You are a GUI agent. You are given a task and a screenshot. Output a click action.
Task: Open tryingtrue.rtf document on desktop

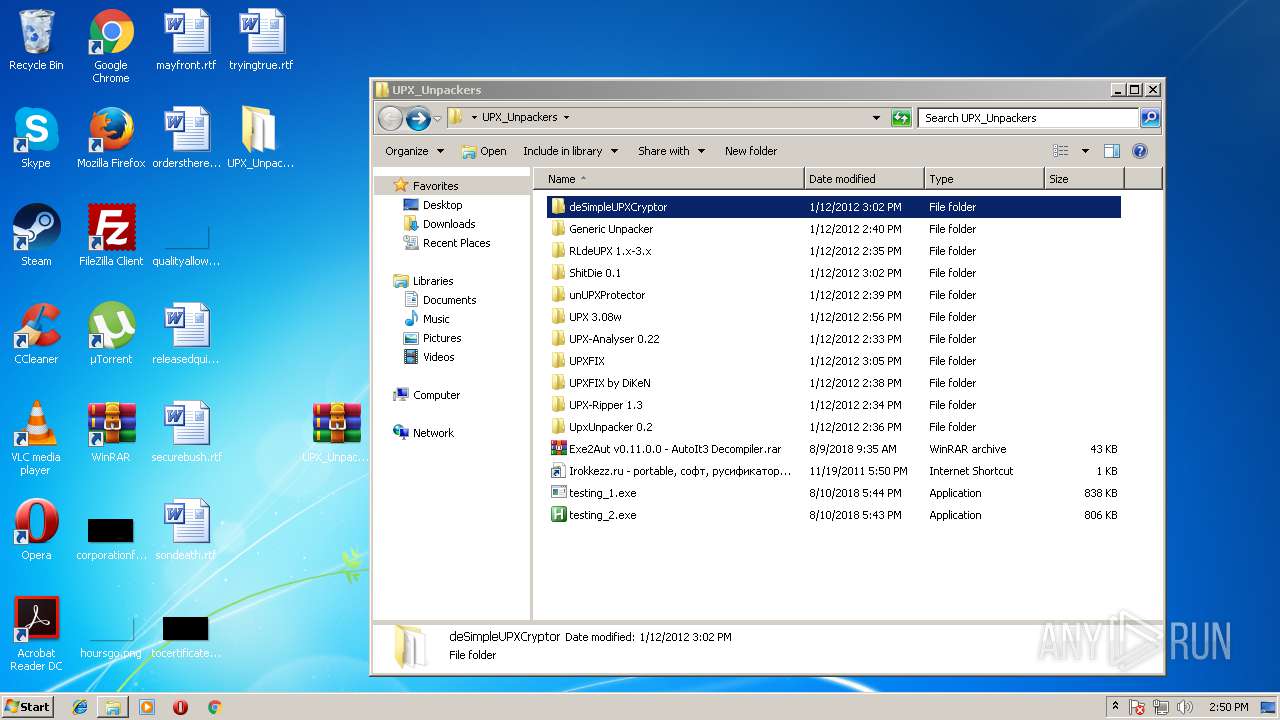[261, 41]
